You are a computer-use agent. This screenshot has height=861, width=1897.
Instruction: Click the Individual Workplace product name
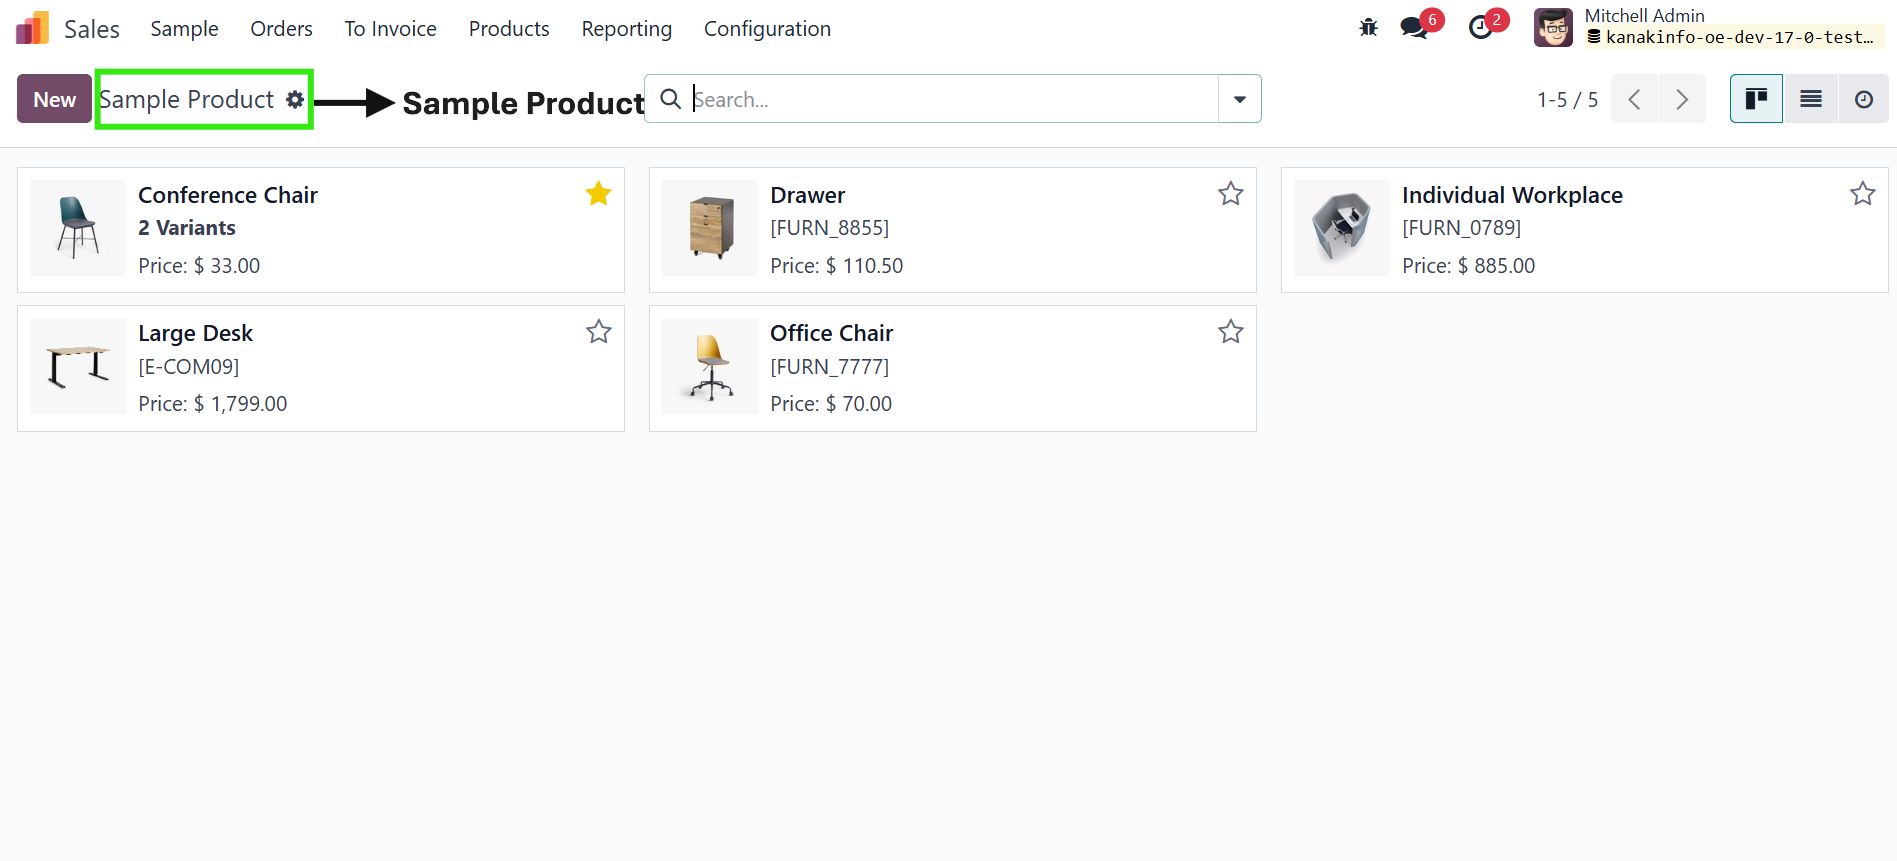1512,195
